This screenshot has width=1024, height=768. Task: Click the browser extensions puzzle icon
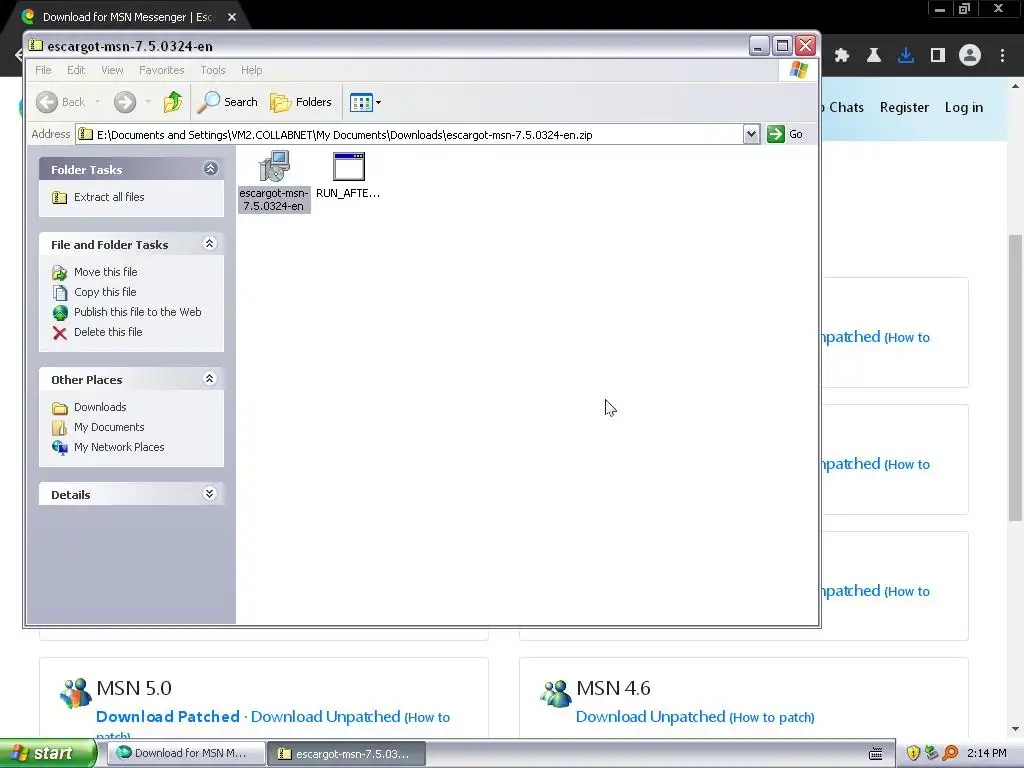tap(842, 56)
